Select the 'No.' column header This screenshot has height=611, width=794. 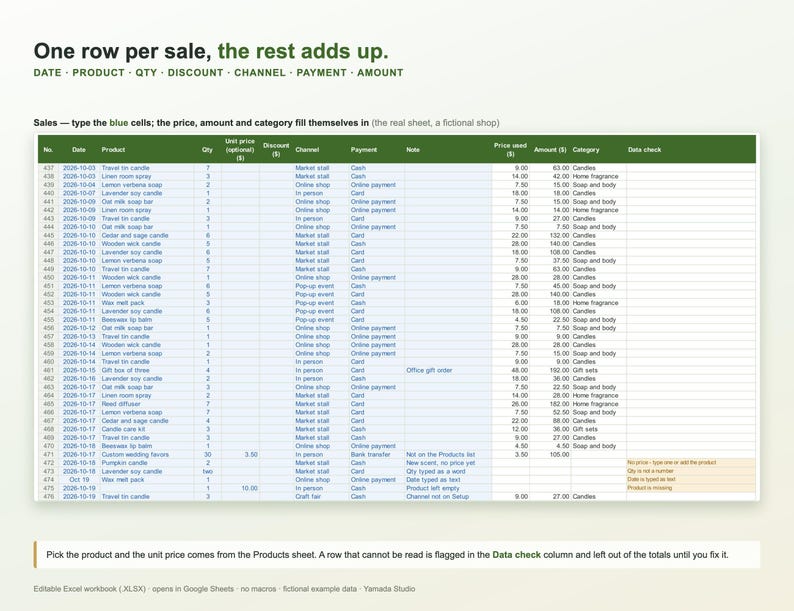[48, 150]
